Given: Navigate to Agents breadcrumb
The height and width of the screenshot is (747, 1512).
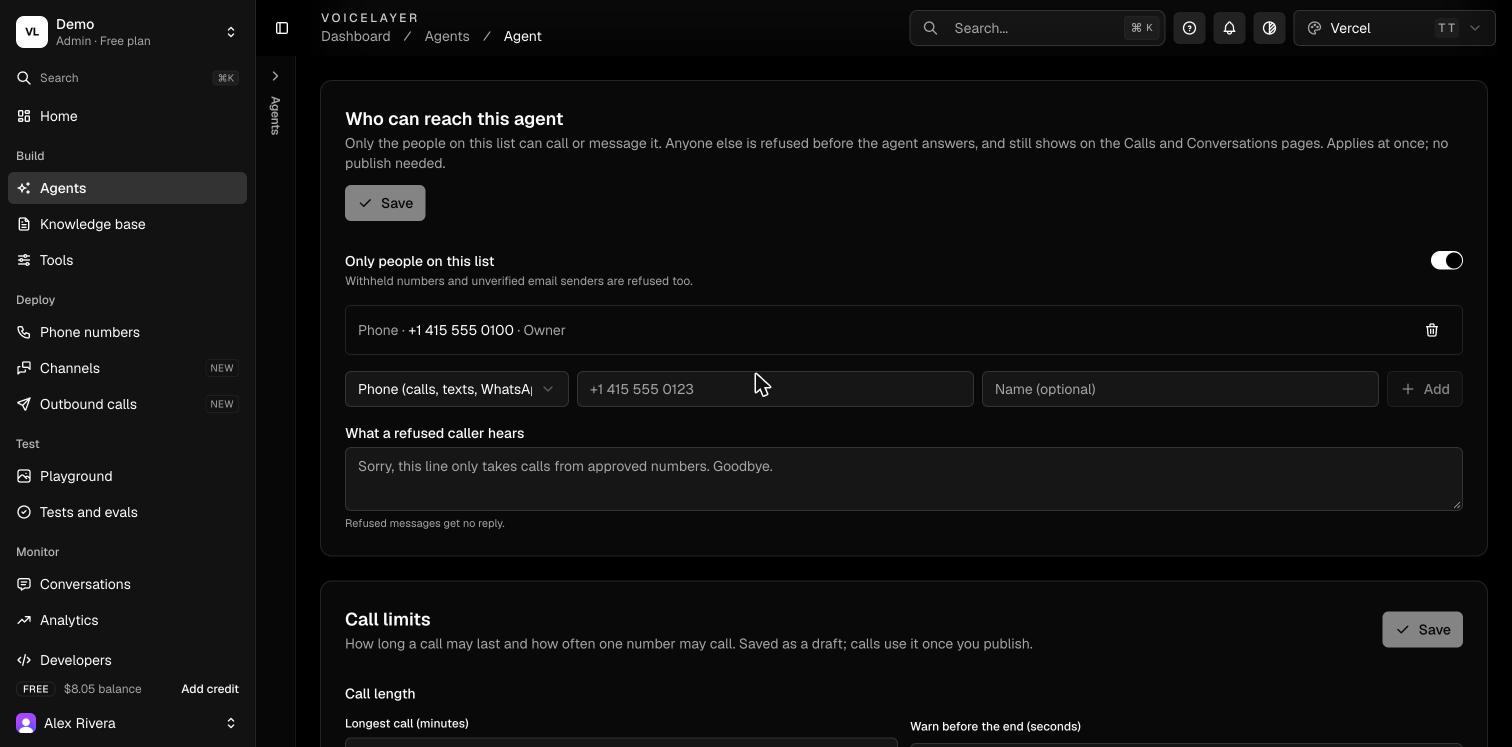Looking at the screenshot, I should click(x=447, y=36).
